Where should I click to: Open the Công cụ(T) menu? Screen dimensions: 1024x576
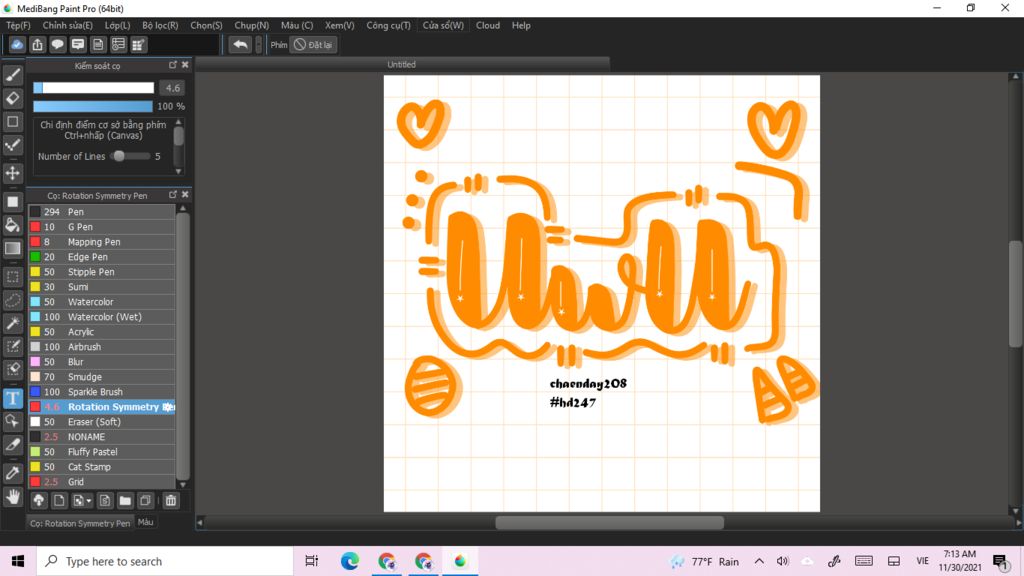[388, 25]
